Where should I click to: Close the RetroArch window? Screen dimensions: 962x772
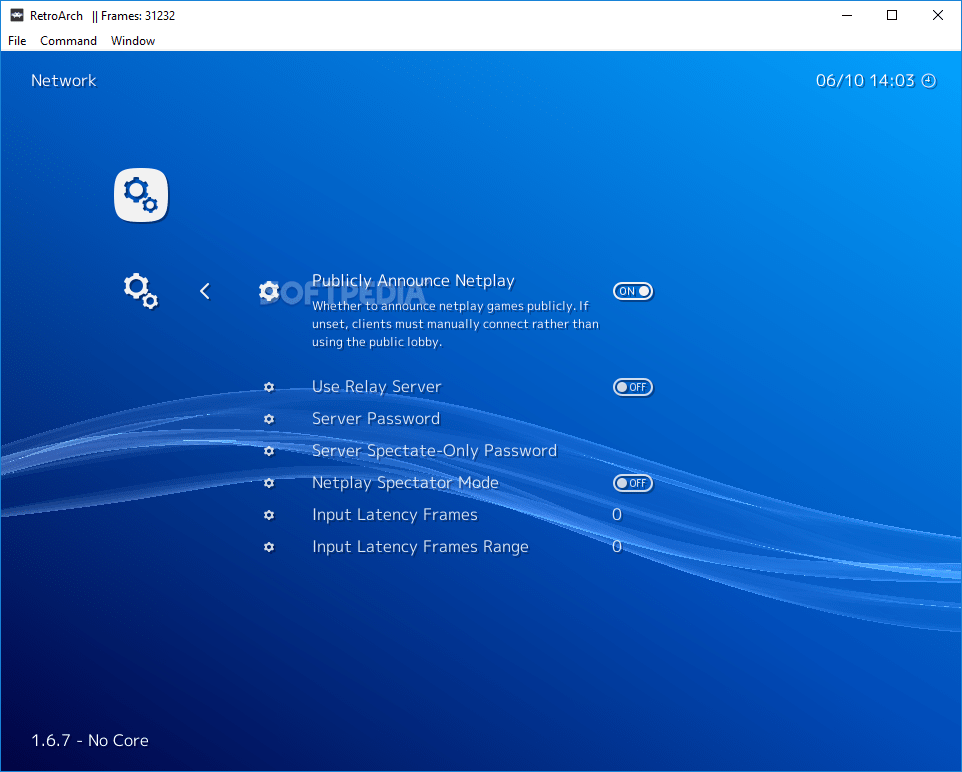(x=937, y=15)
